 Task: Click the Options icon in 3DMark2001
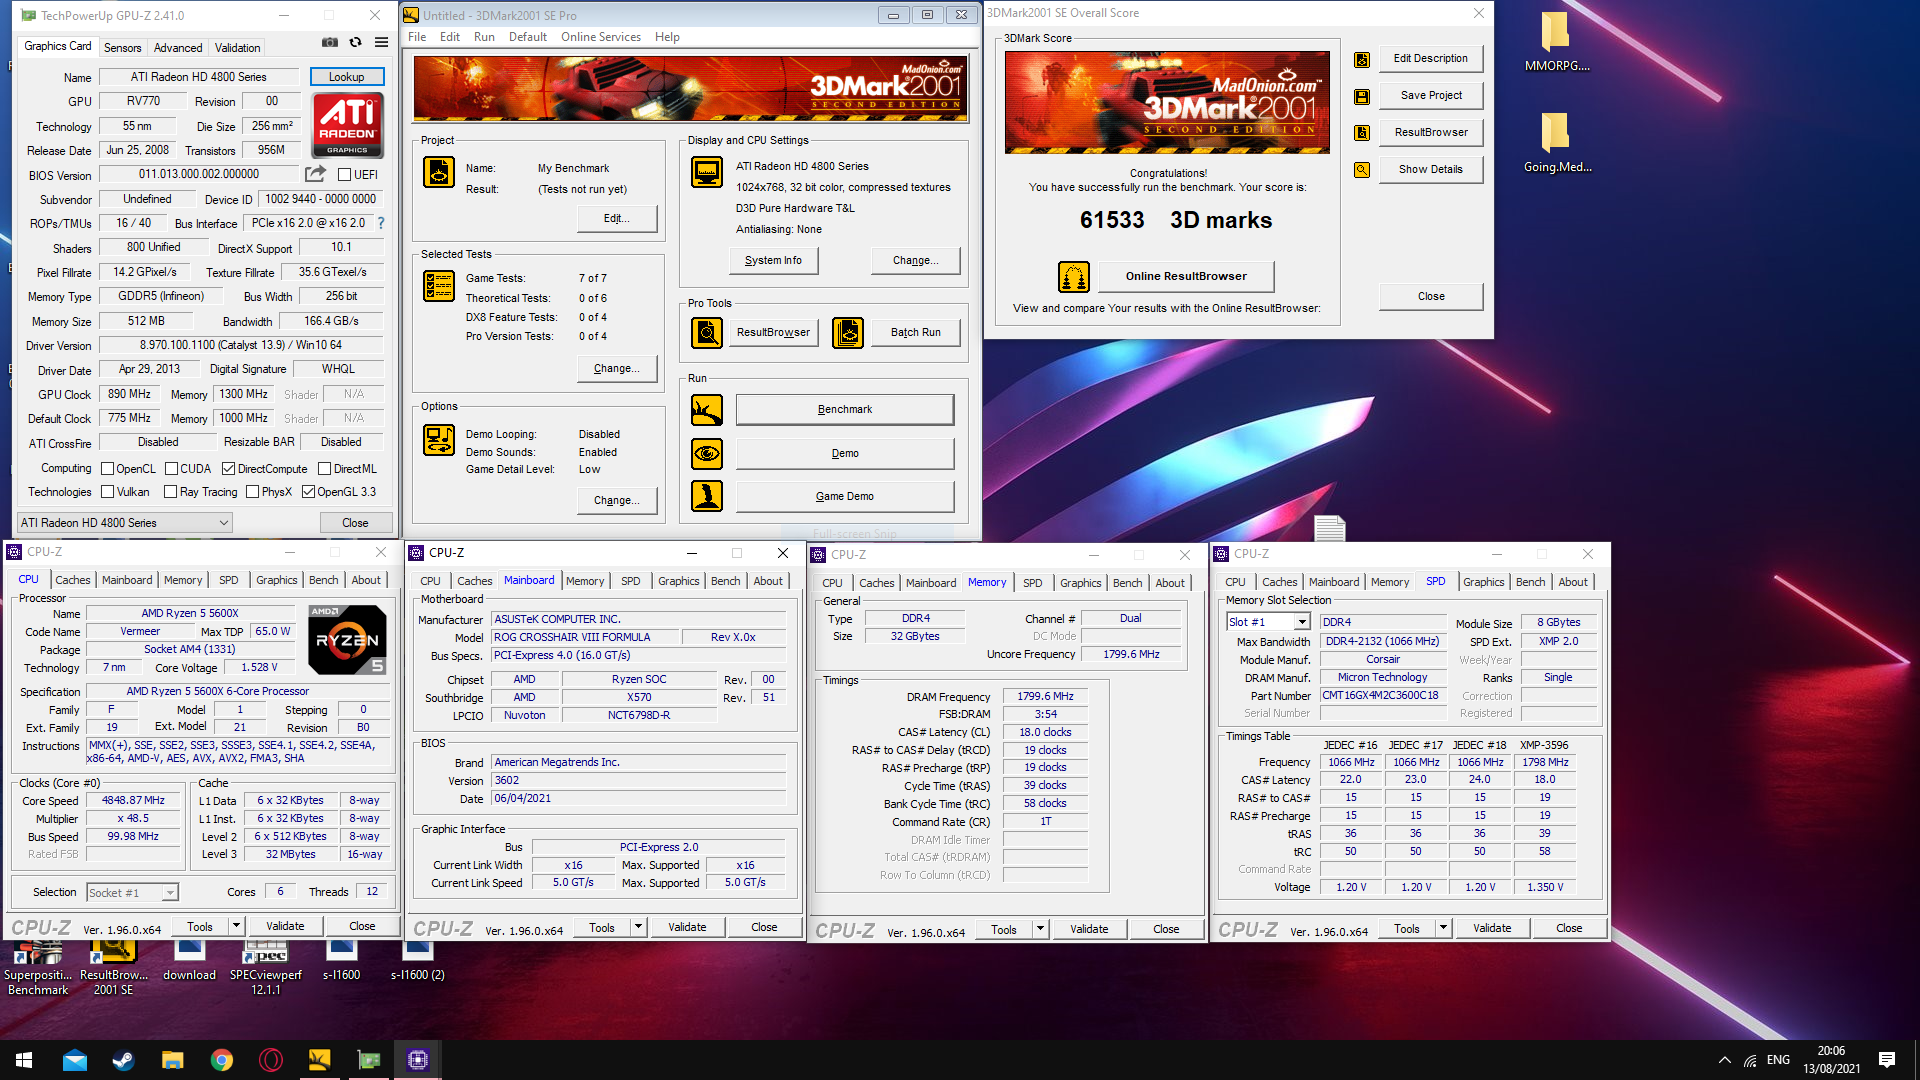439,440
